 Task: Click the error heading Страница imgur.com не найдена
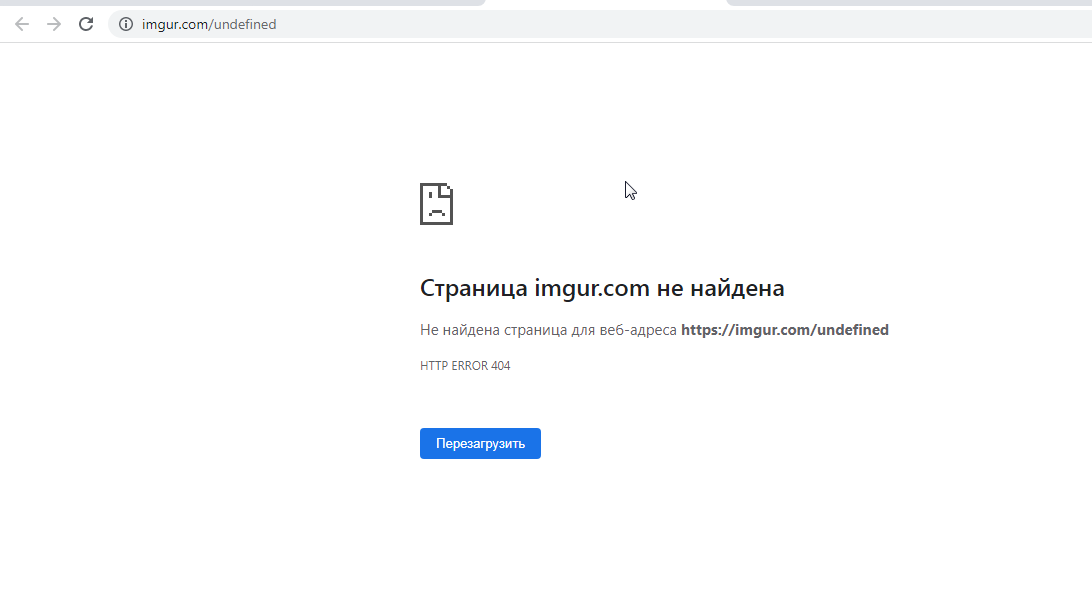(602, 288)
